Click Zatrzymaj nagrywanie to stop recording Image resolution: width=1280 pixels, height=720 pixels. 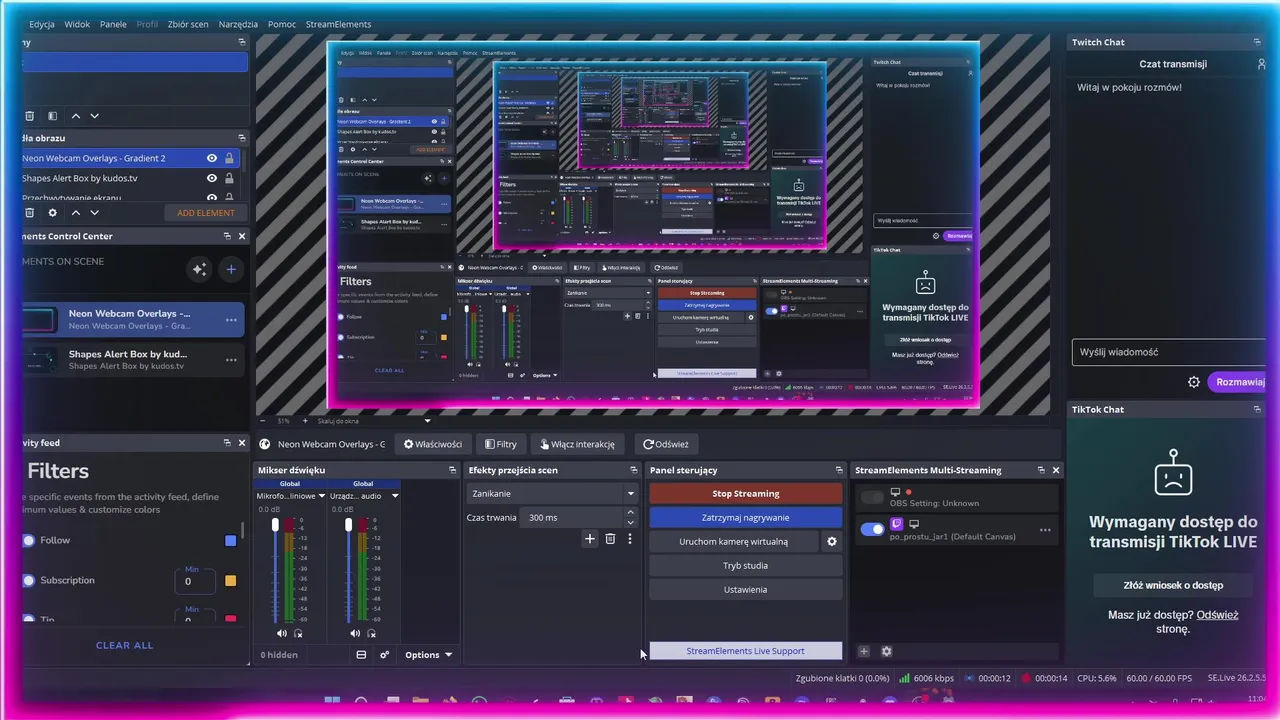pos(746,517)
